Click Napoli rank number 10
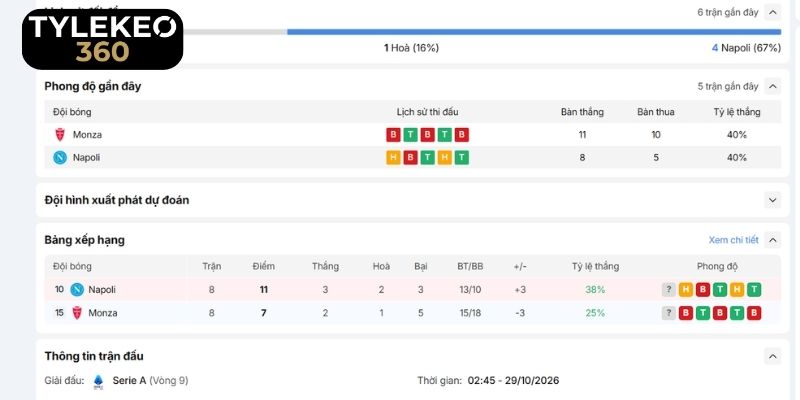Screen dimensions: 800x400 (59, 289)
